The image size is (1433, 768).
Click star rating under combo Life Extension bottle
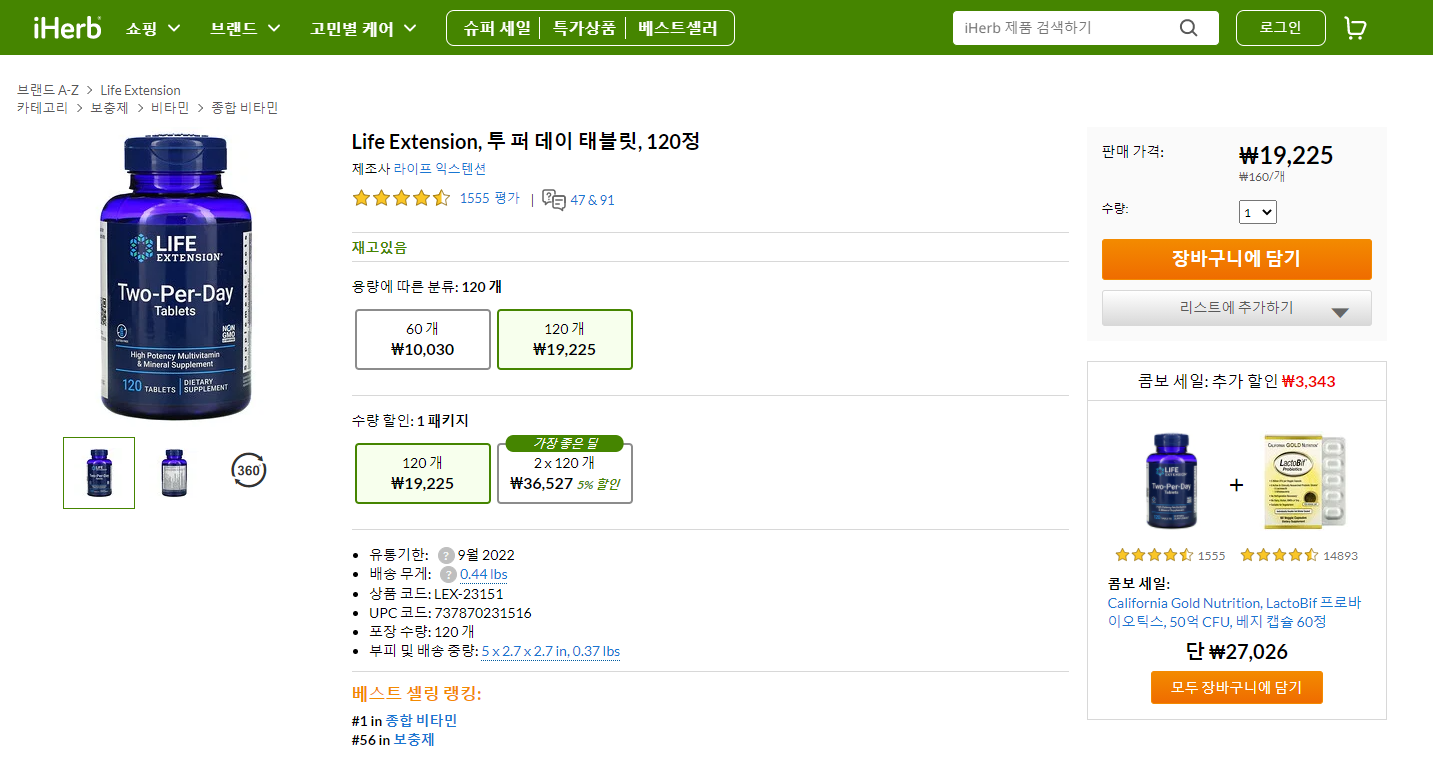pos(1154,555)
